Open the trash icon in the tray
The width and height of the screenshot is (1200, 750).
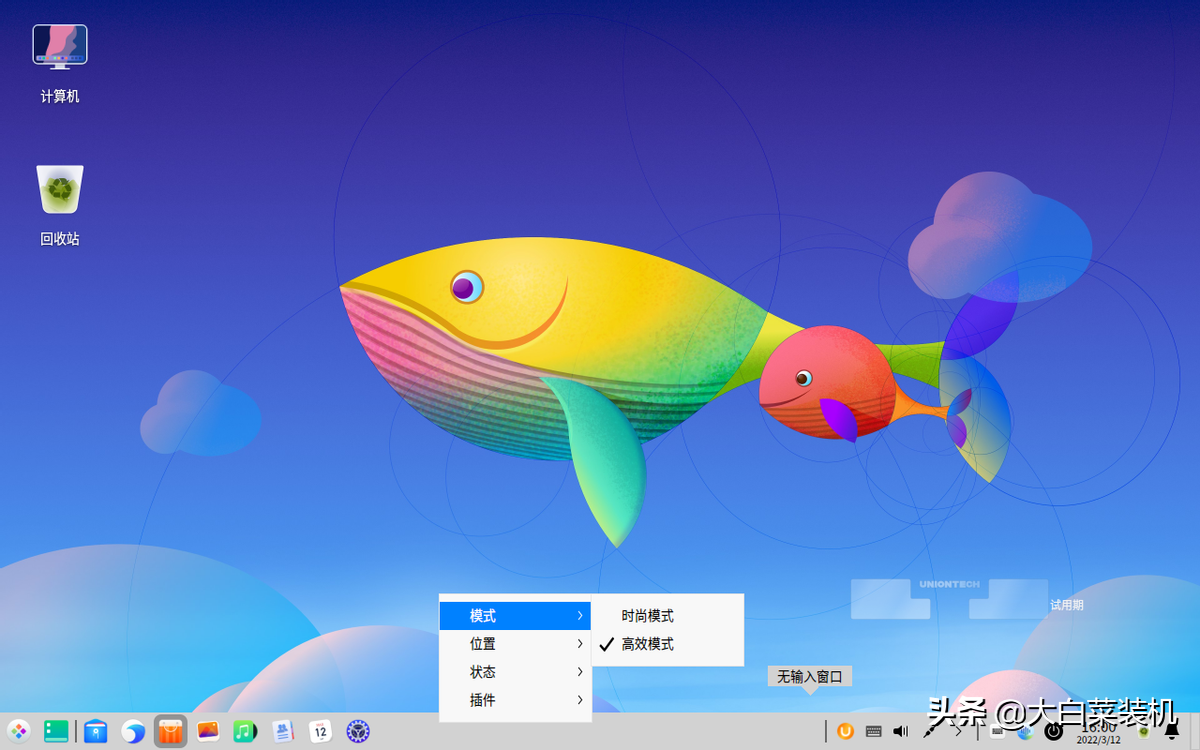tap(1144, 732)
